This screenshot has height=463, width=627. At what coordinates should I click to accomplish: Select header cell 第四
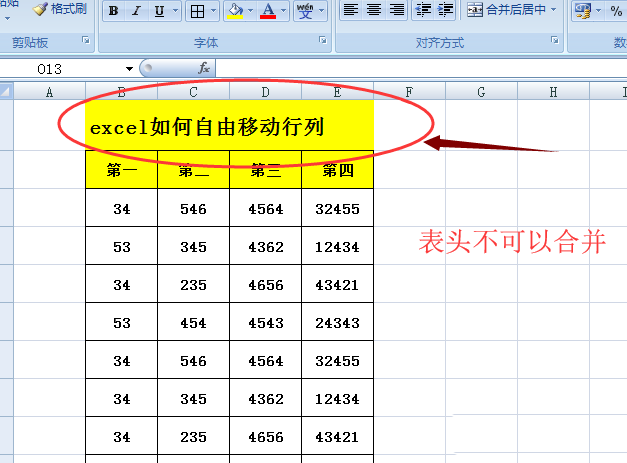click(338, 170)
